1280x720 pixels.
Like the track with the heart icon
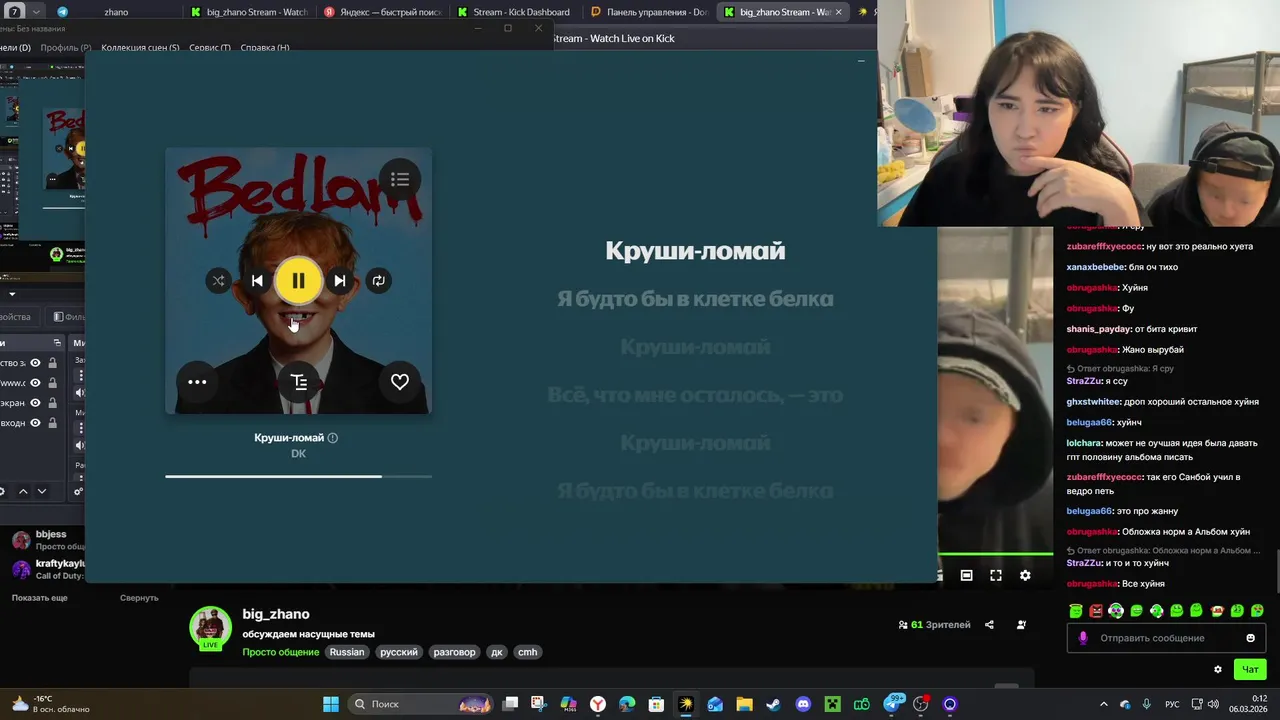[x=400, y=381]
